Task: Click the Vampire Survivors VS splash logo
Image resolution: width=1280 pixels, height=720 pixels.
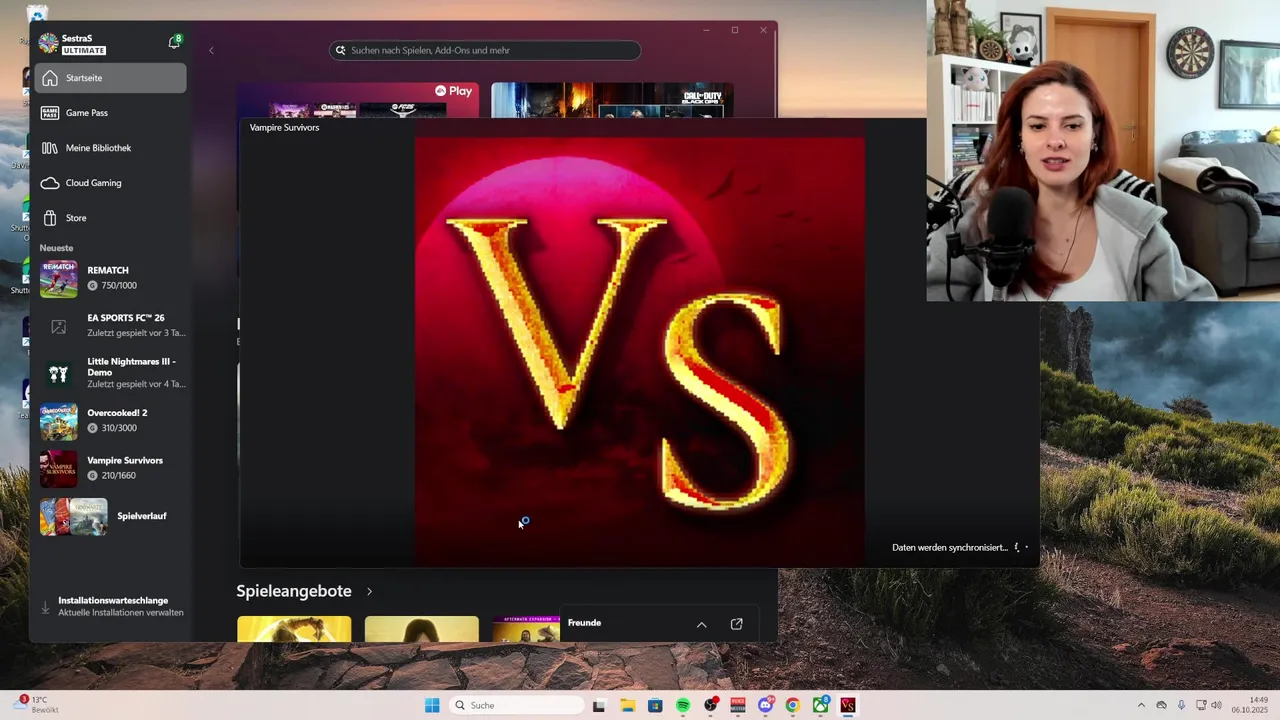Action: [x=640, y=352]
